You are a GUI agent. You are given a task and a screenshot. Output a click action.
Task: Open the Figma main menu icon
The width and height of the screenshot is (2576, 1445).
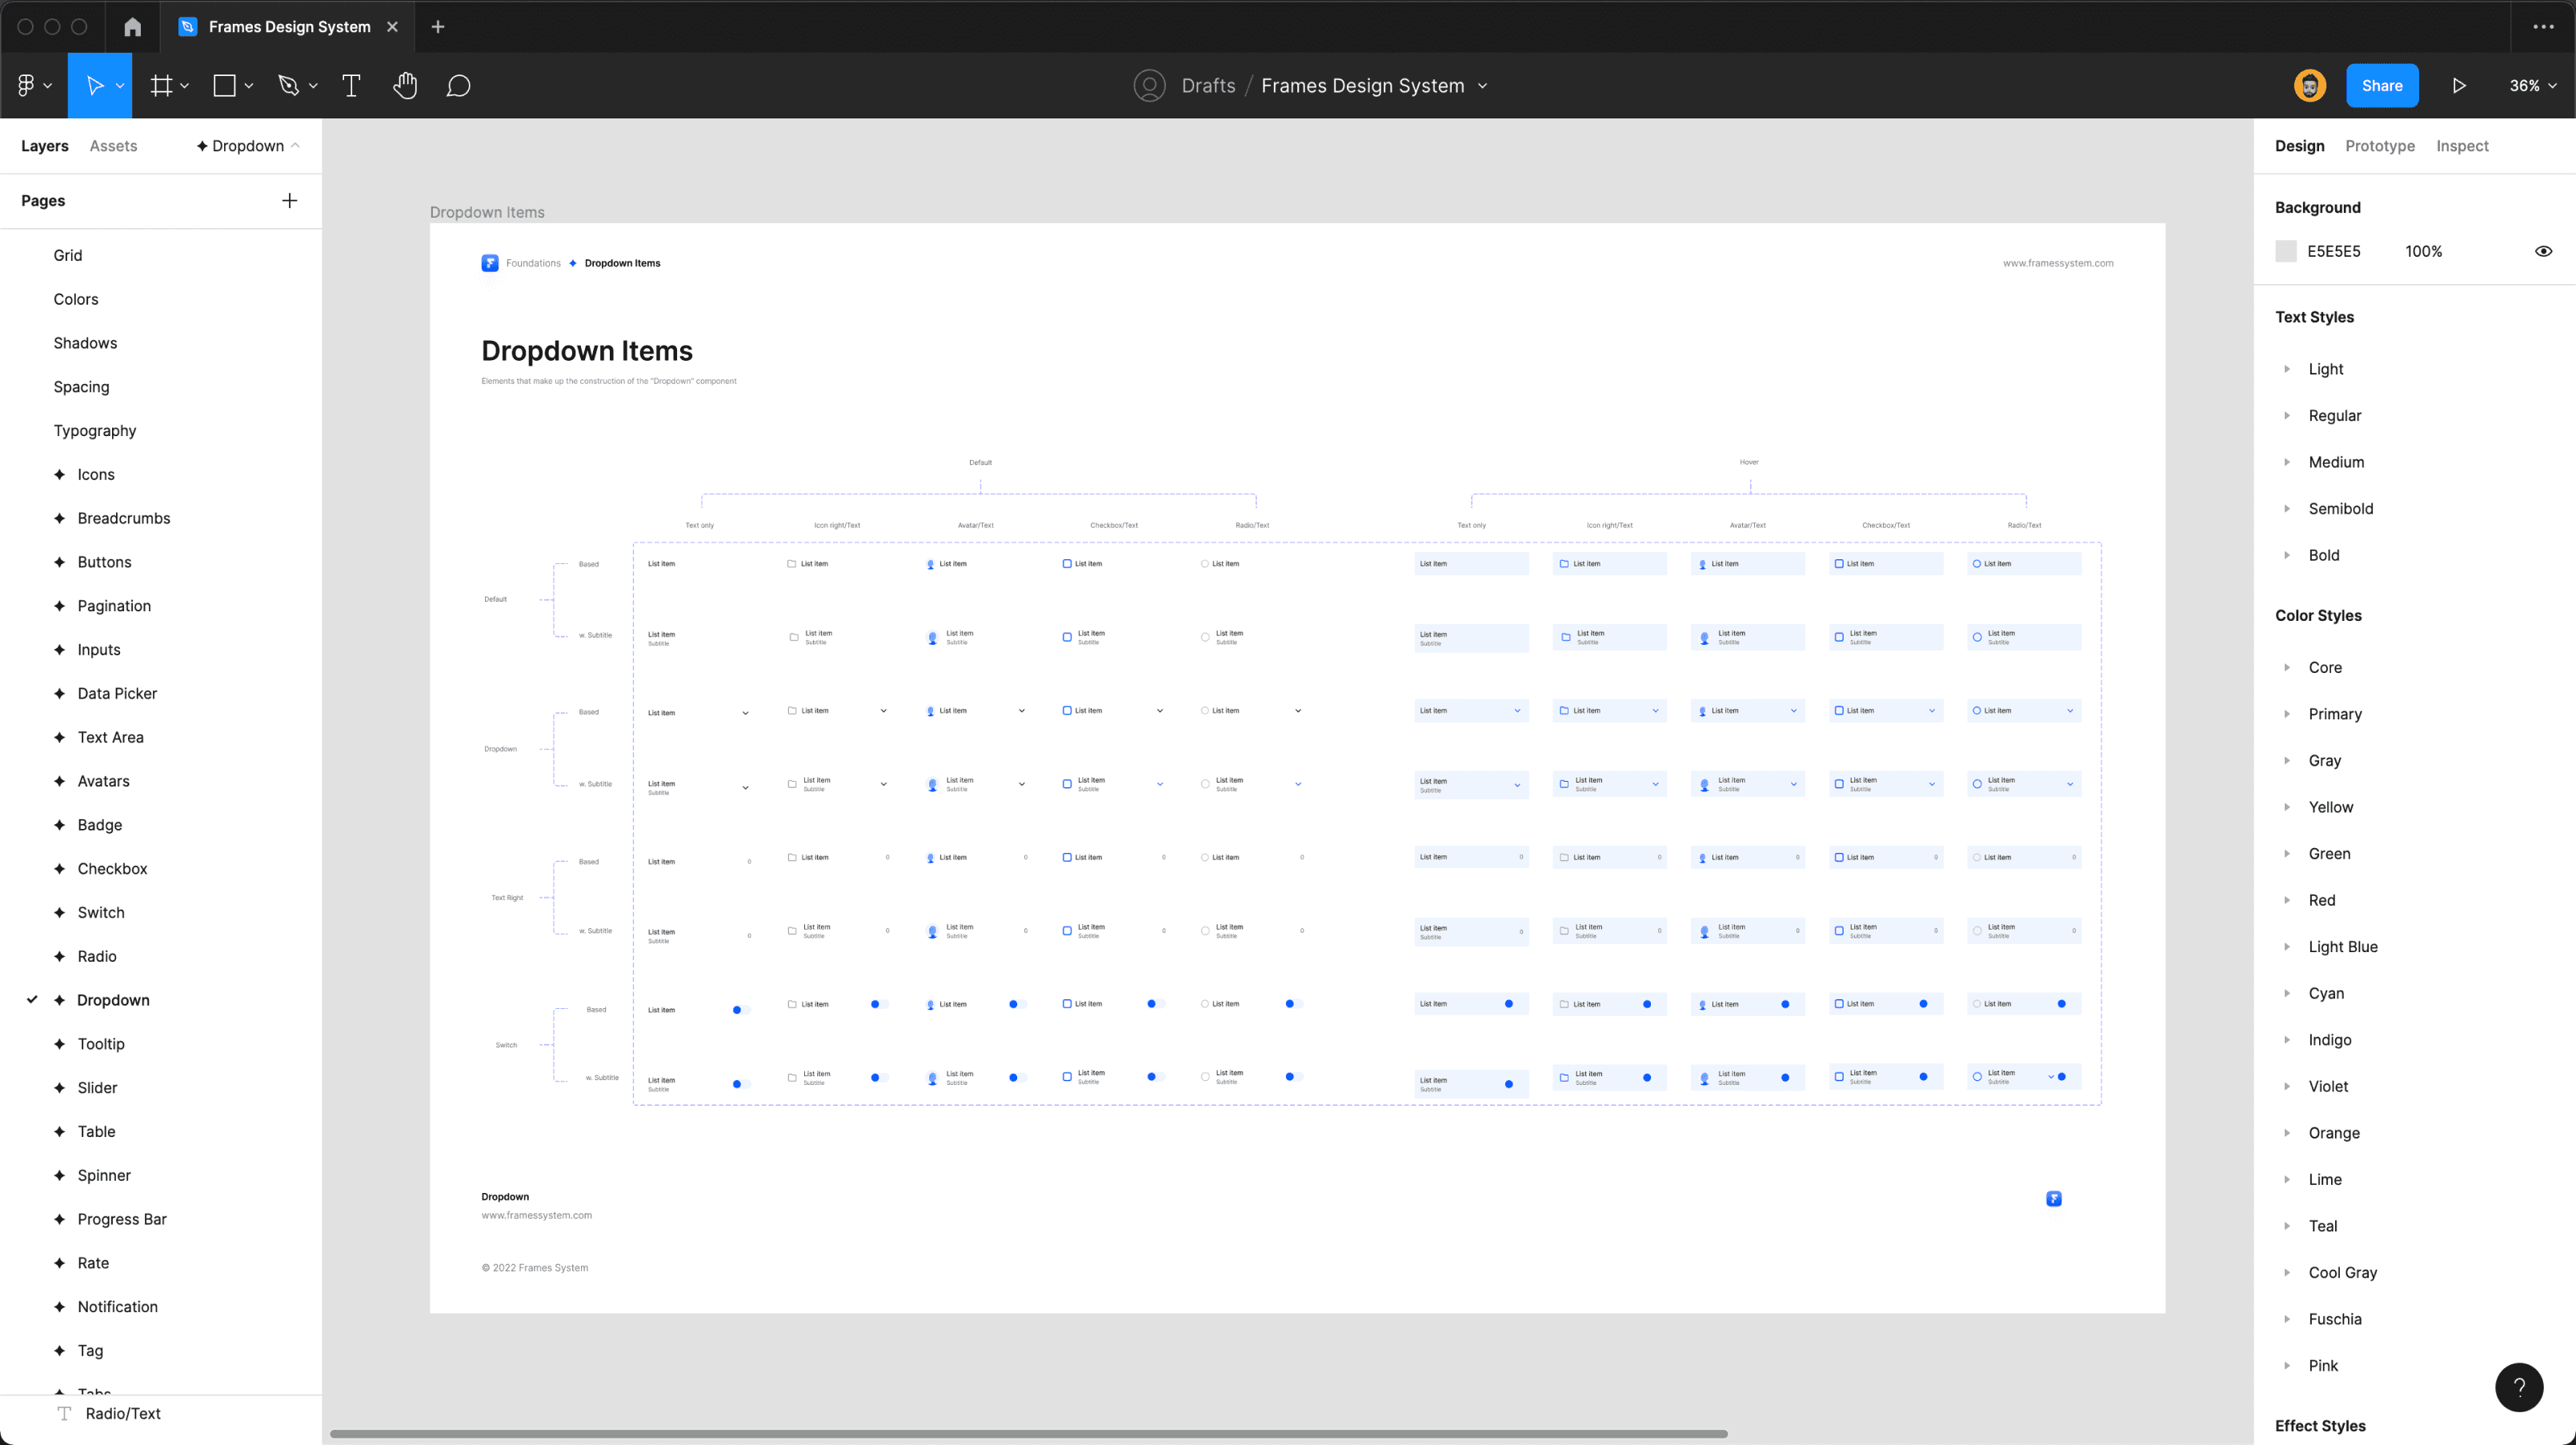tap(26, 86)
